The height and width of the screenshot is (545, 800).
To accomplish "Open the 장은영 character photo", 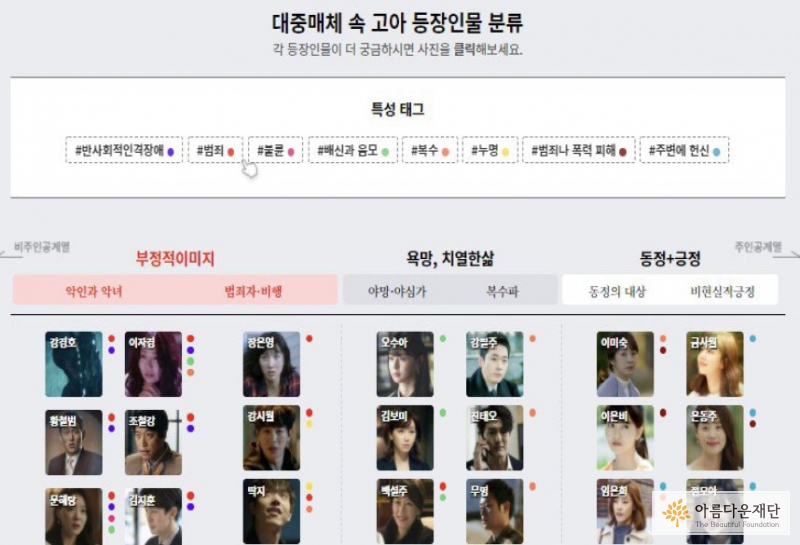I will (271, 364).
